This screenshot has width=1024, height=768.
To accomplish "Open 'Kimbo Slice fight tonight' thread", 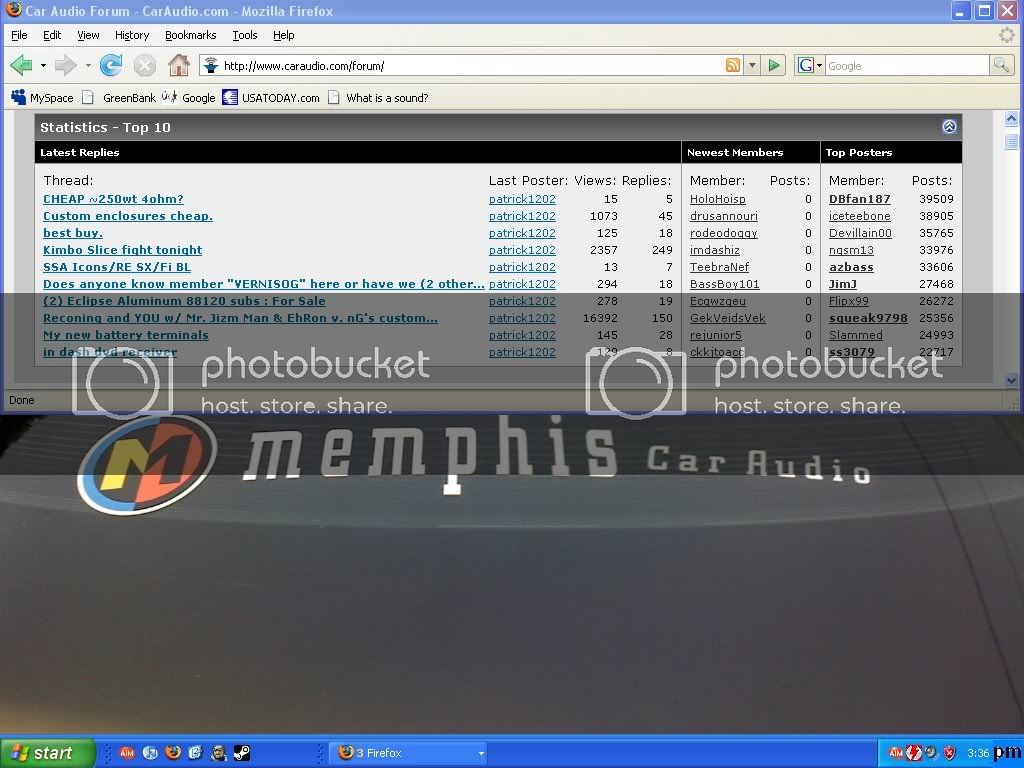I will 123,250.
